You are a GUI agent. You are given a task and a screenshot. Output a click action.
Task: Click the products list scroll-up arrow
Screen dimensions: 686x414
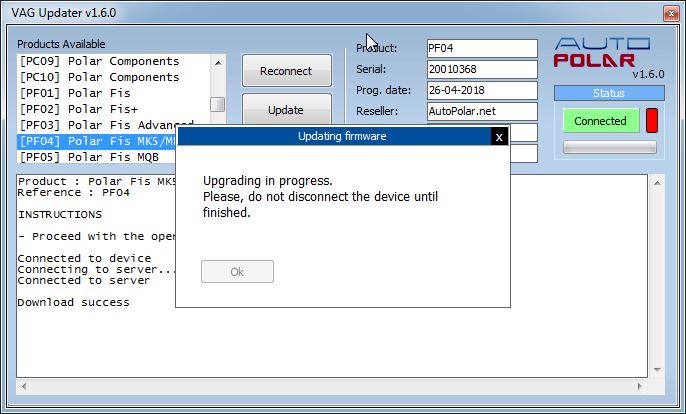[218, 63]
